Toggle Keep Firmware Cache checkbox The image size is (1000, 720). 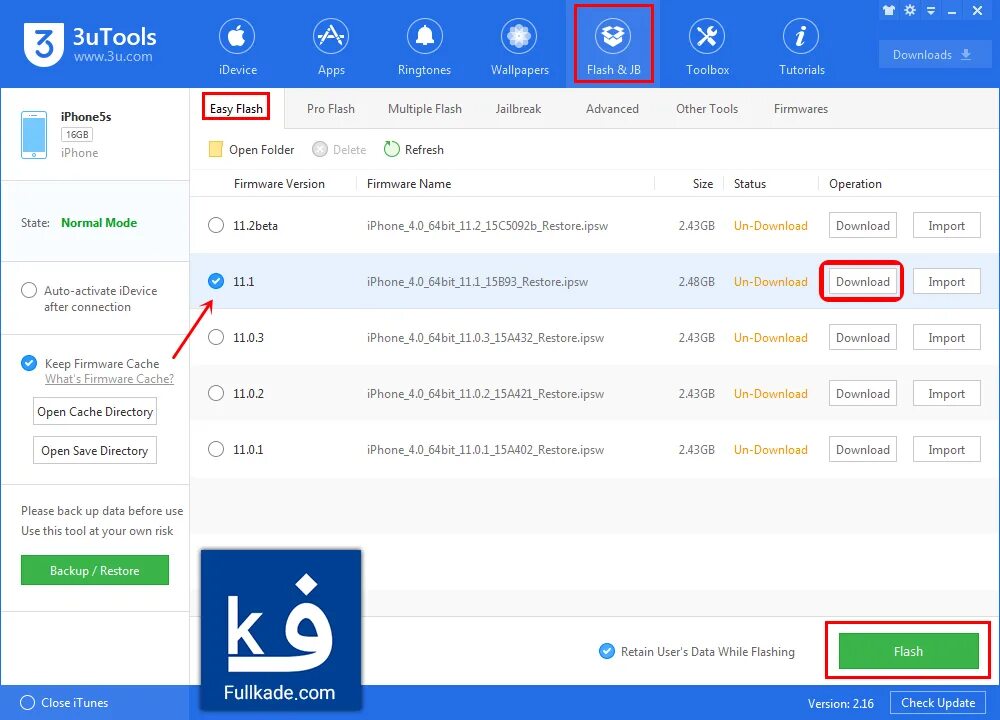29,364
